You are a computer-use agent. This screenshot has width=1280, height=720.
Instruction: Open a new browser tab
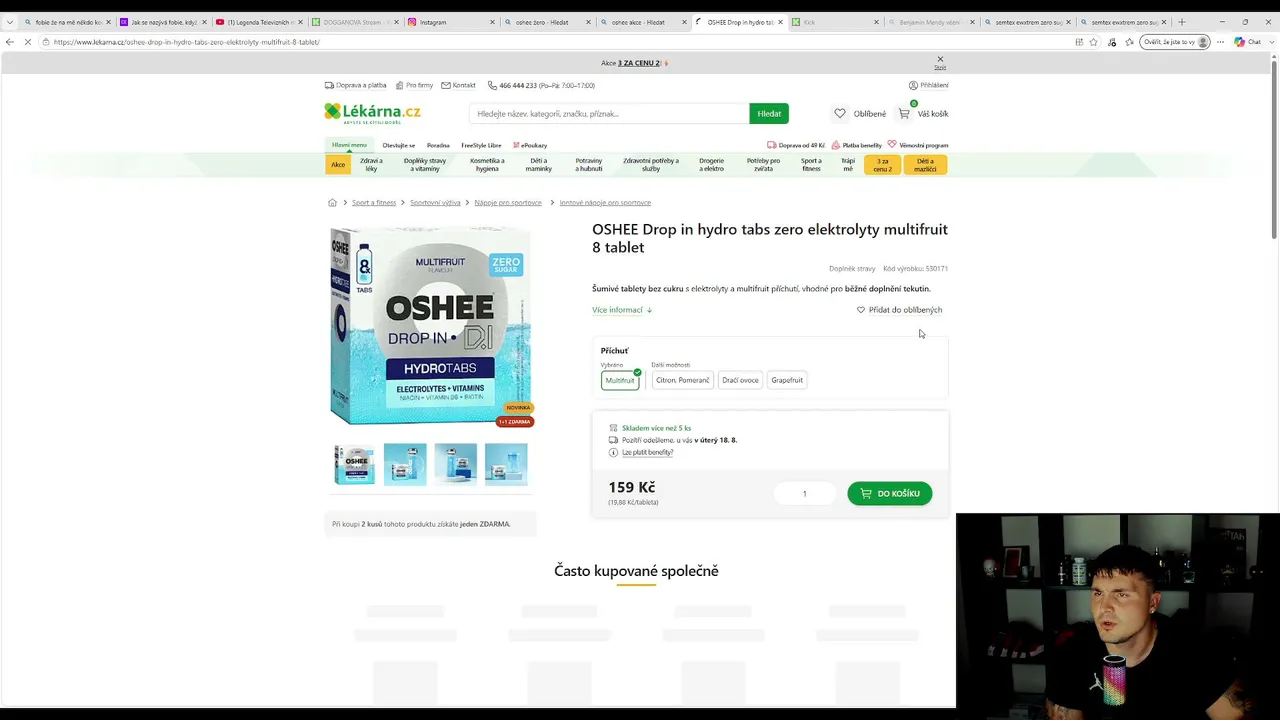click(1181, 22)
